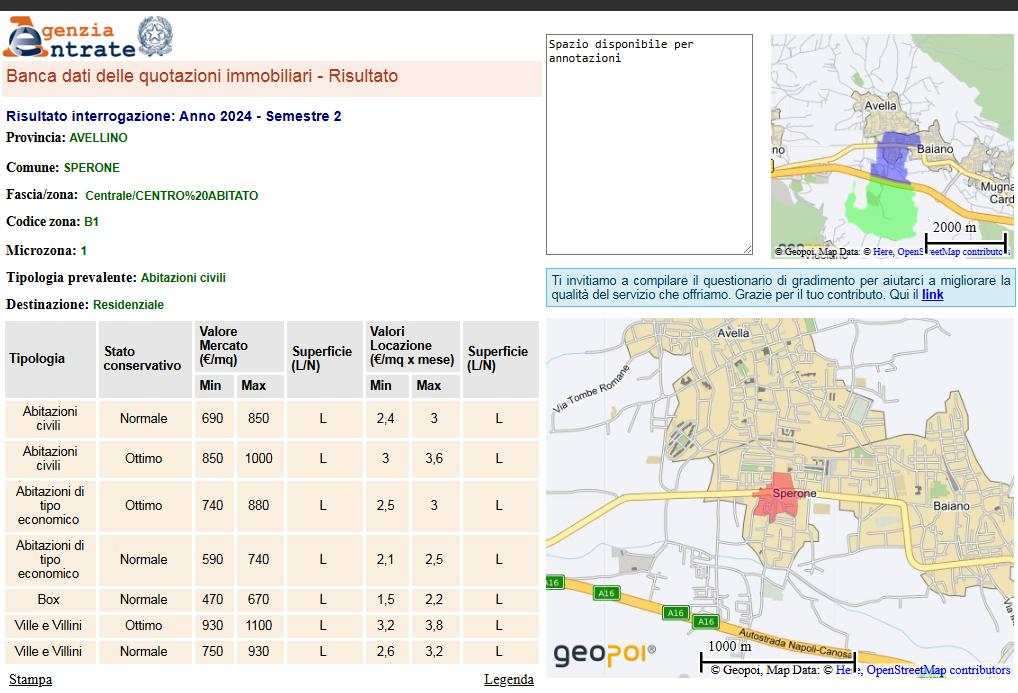The width and height of the screenshot is (1018, 693).
Task: Click the leftmost A16 highway shield
Action: pyautogui.click(x=553, y=582)
